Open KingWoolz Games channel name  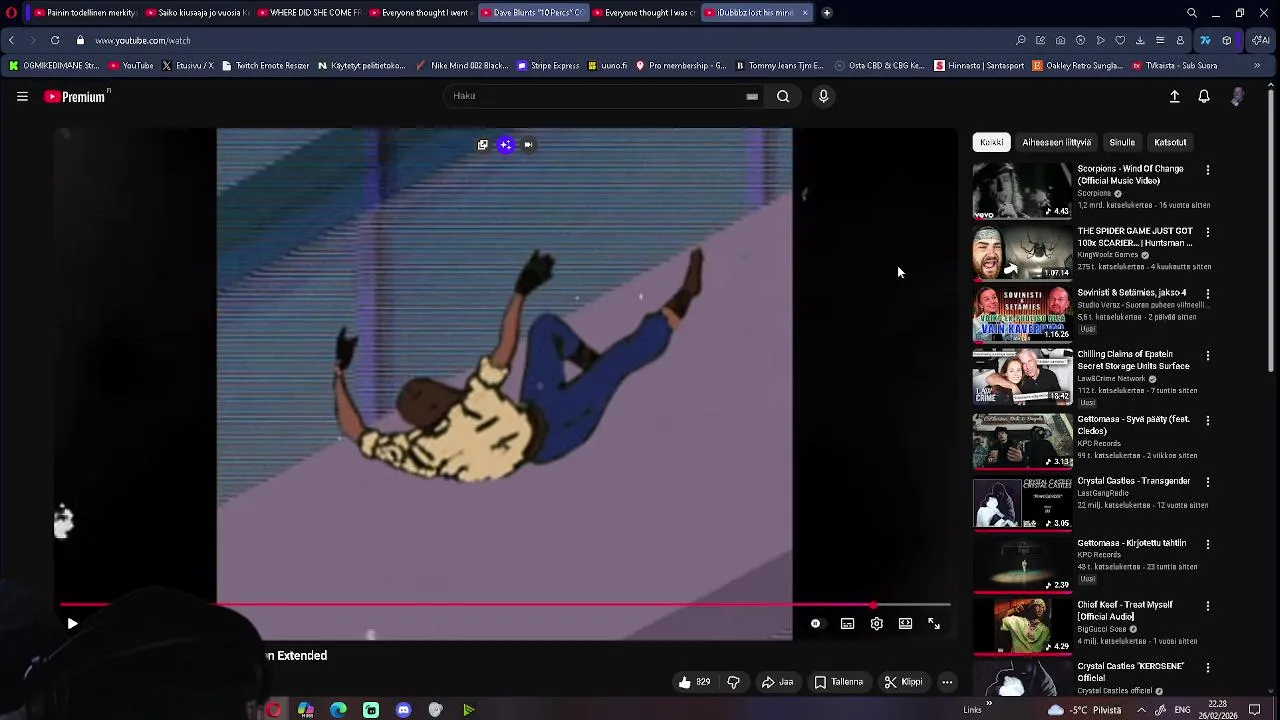[1107, 255]
